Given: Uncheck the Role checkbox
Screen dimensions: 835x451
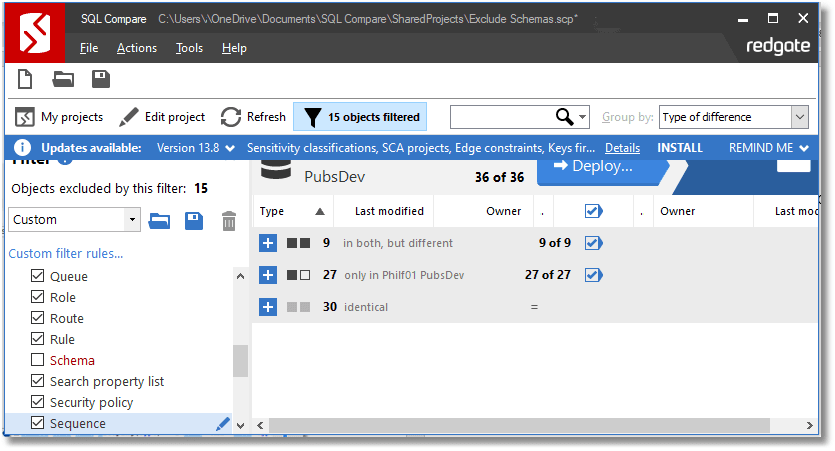Looking at the screenshot, I should (x=37, y=297).
